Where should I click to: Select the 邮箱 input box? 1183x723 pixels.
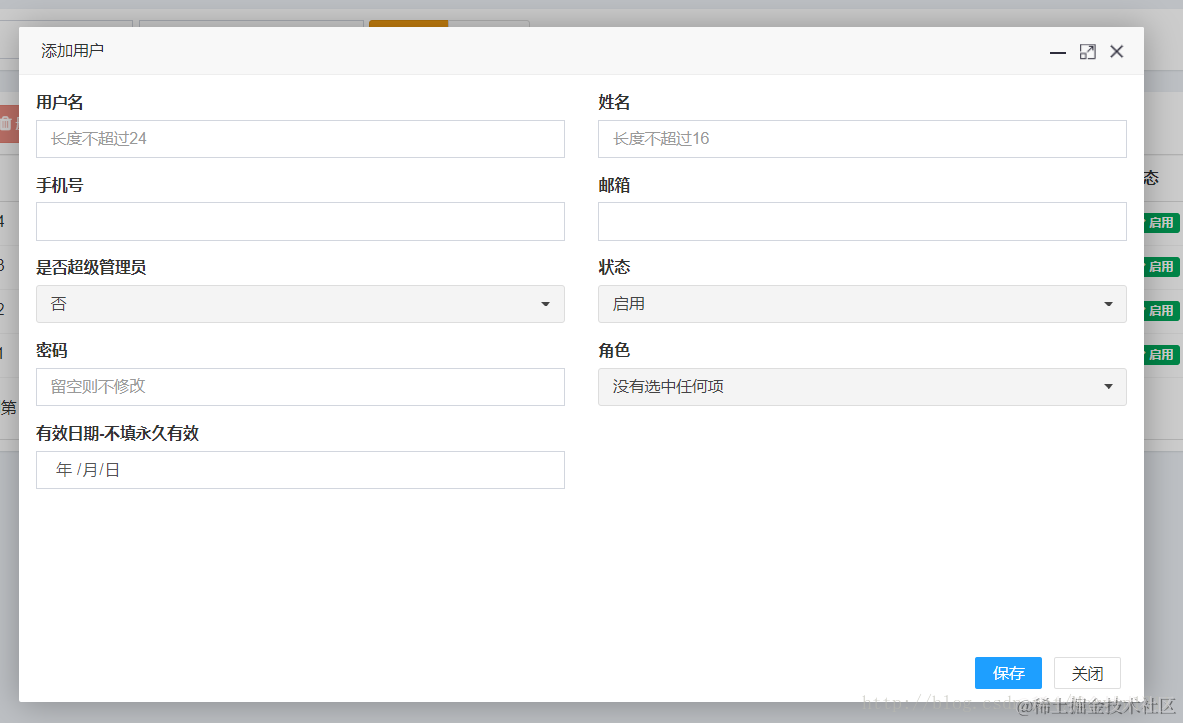pyautogui.click(x=862, y=221)
